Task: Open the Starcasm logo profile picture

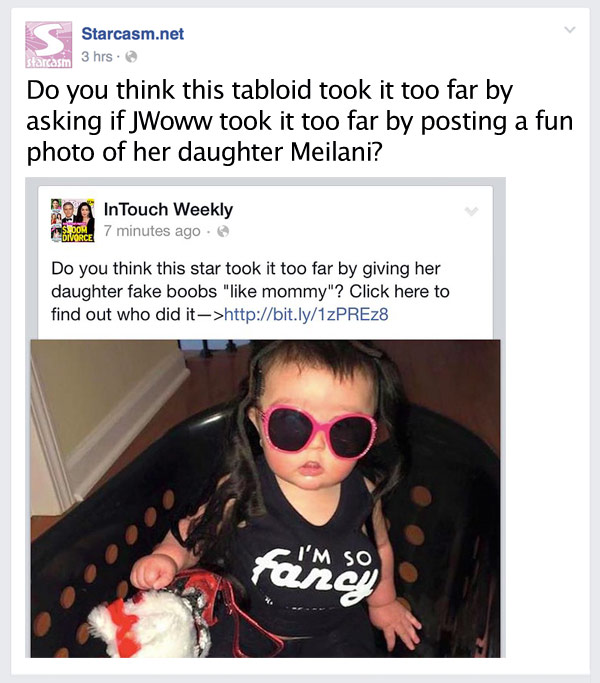Action: [48, 45]
